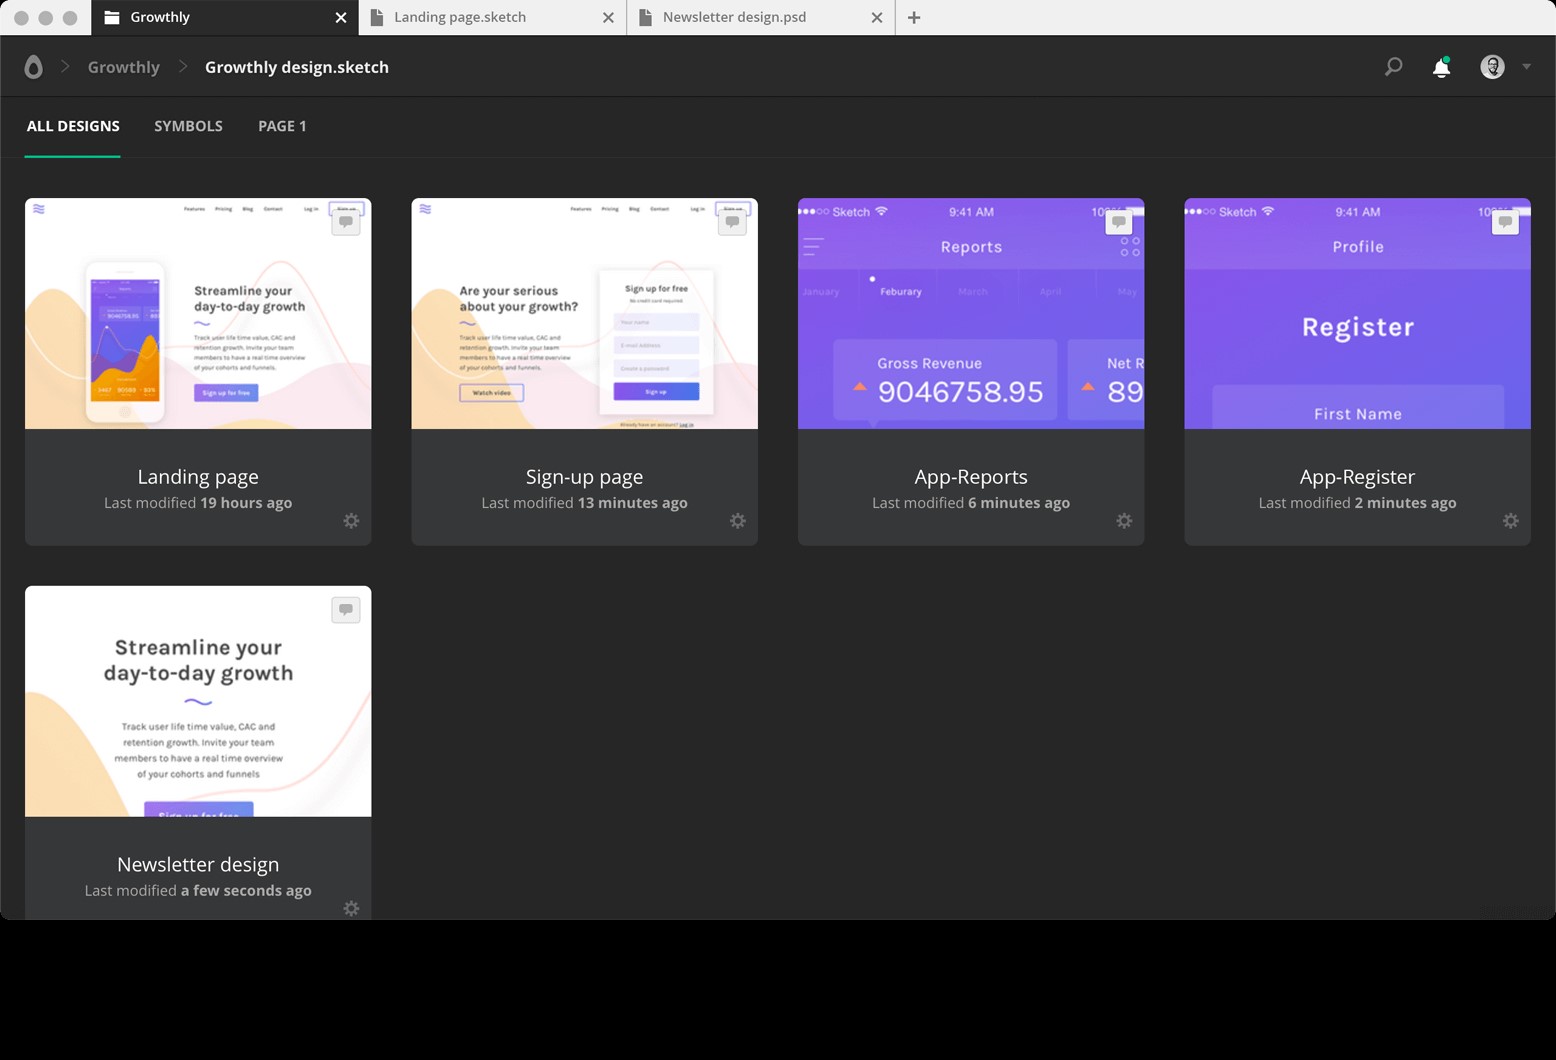Close the Growthly tab
The image size is (1556, 1060).
[341, 17]
